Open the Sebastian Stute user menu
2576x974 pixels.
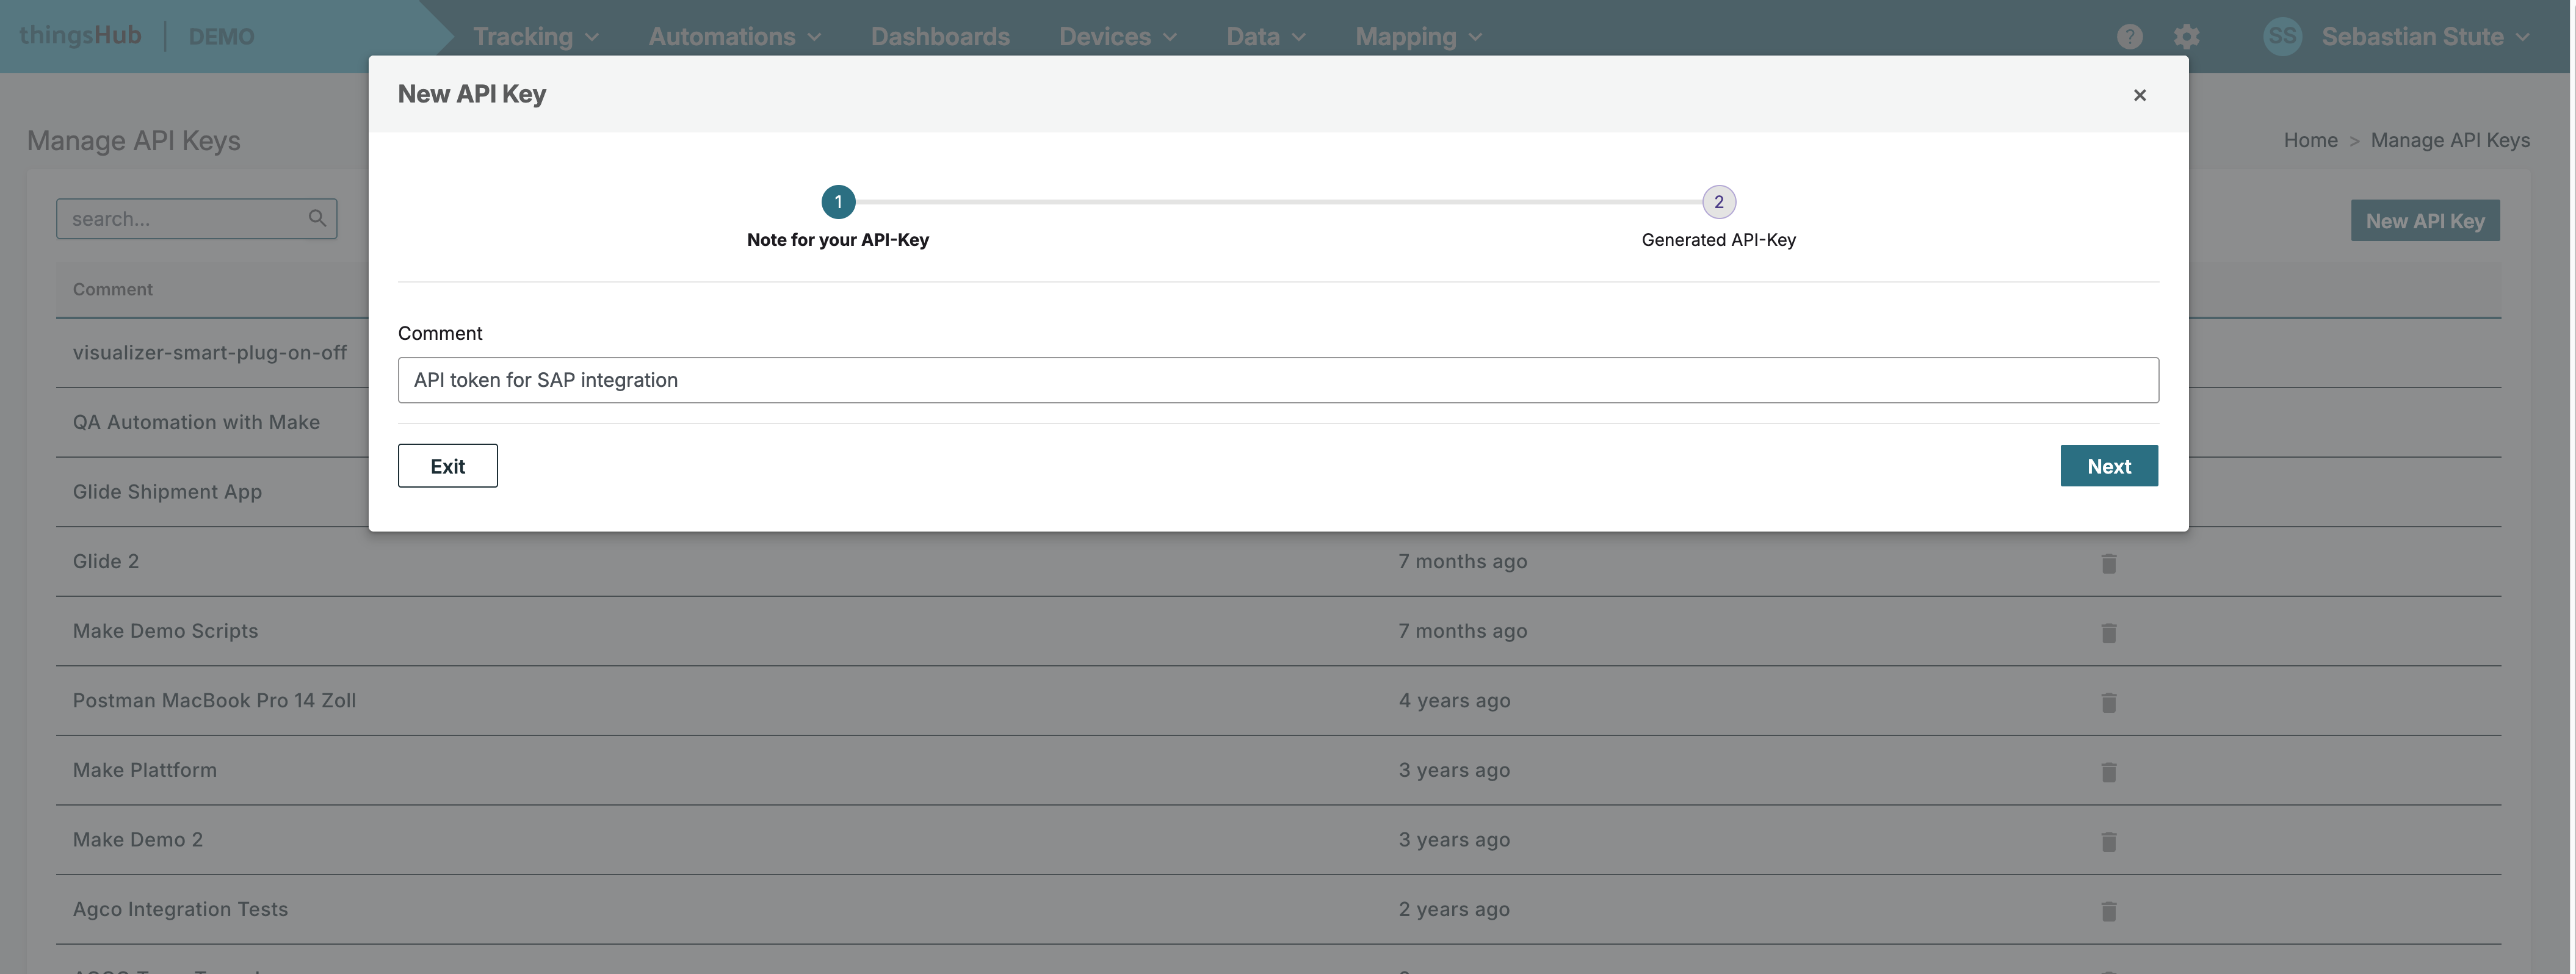[x=2423, y=37]
